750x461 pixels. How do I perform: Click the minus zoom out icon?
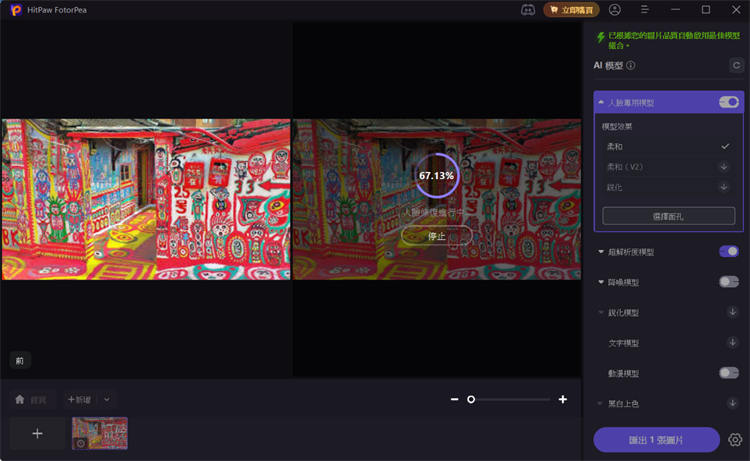pos(454,399)
